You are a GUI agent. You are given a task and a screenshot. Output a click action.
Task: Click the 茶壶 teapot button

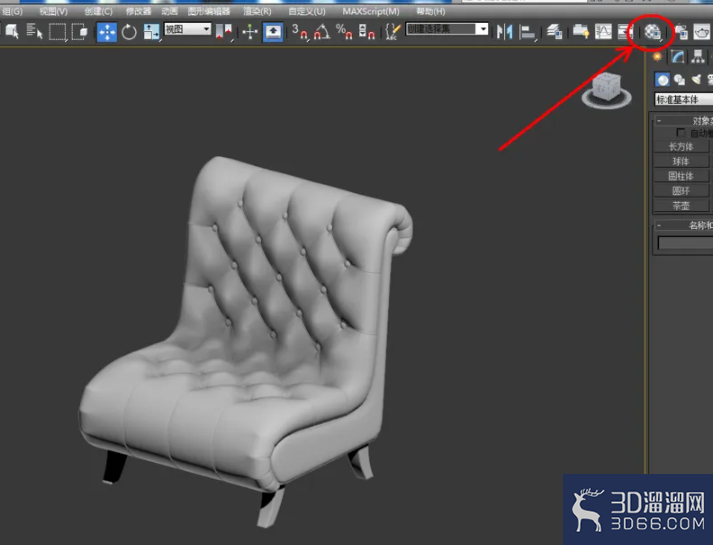point(681,205)
